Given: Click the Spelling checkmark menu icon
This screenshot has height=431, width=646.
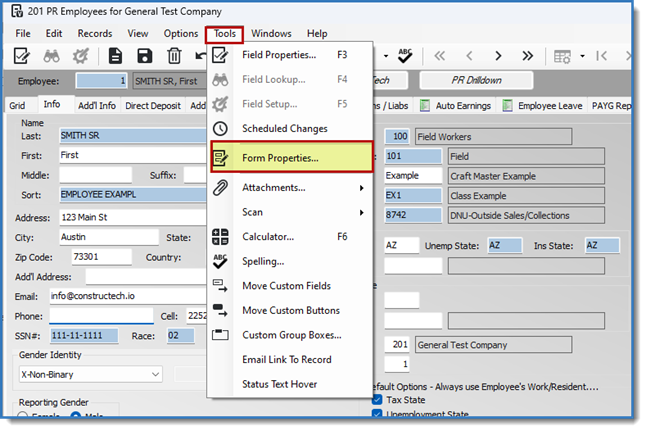Looking at the screenshot, I should 220,261.
